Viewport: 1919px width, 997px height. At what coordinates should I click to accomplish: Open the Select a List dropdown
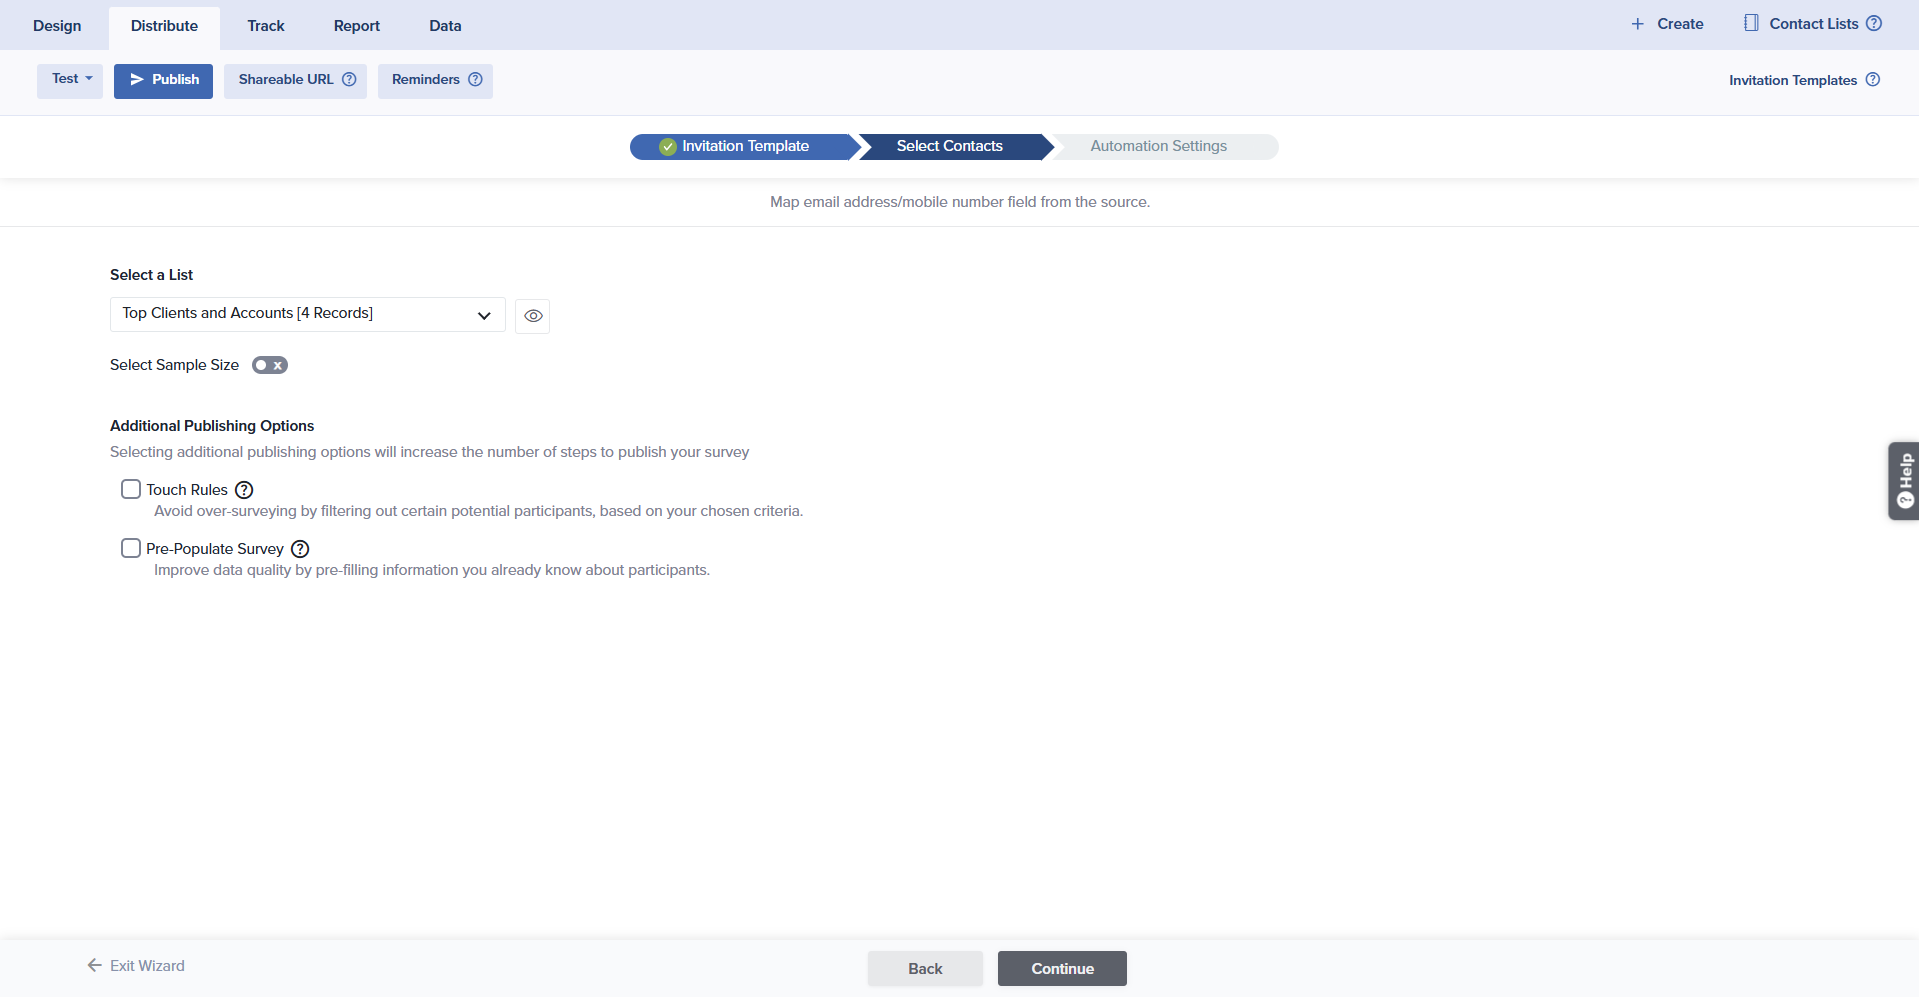click(x=307, y=314)
